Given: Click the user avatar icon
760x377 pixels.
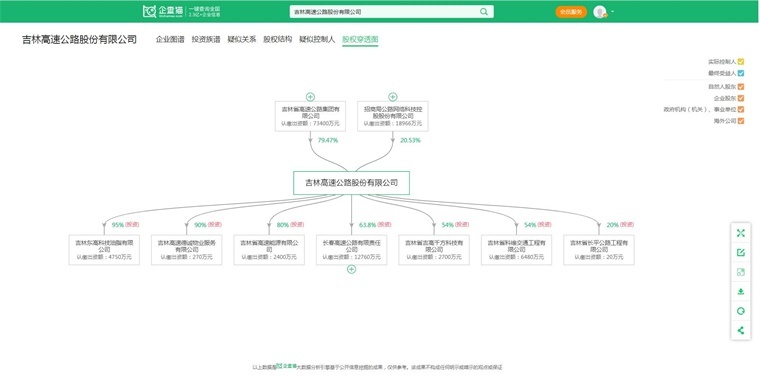Looking at the screenshot, I should (x=600, y=12).
